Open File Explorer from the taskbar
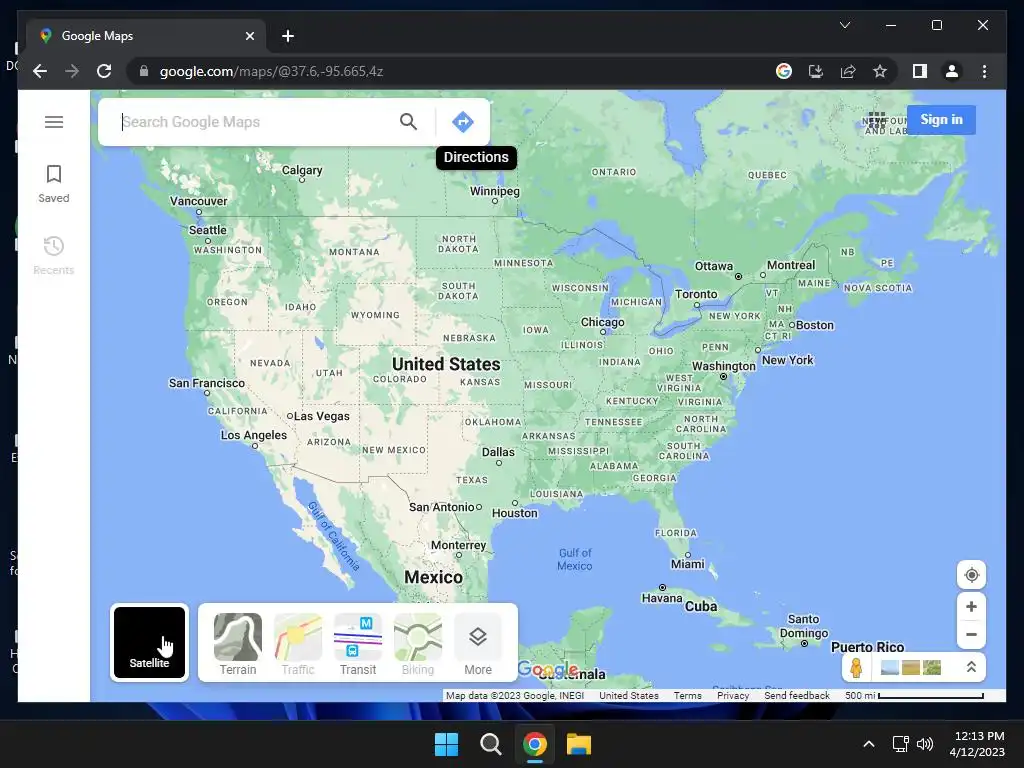Screen dimensions: 1024x768 [x=579, y=744]
